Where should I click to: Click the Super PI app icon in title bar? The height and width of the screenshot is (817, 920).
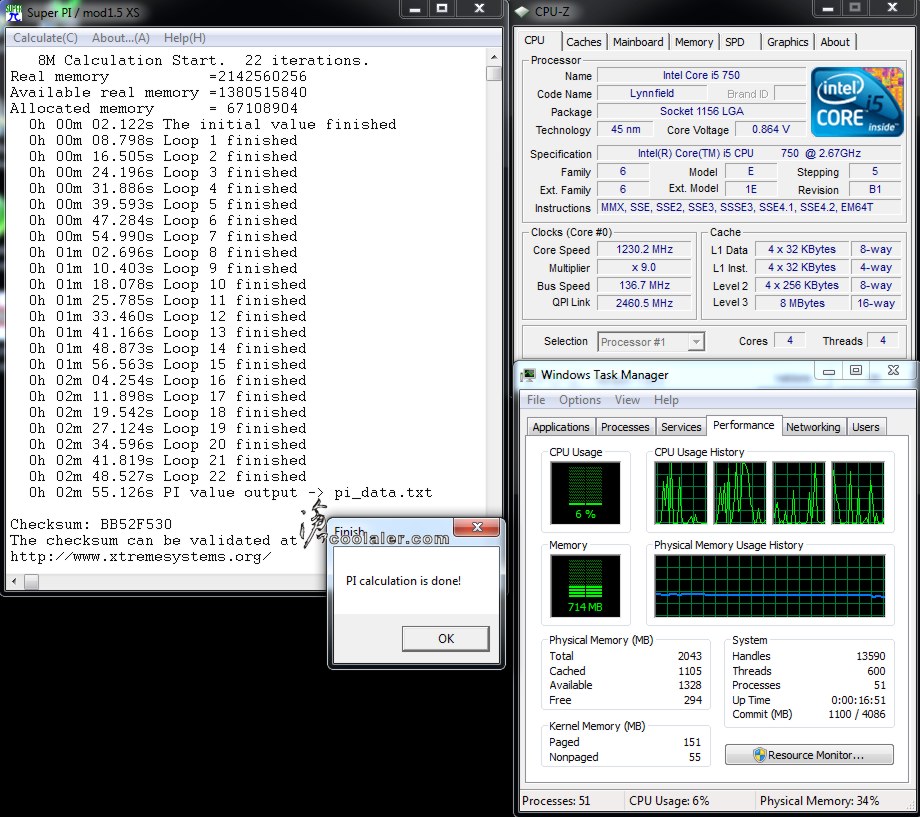click(x=14, y=12)
